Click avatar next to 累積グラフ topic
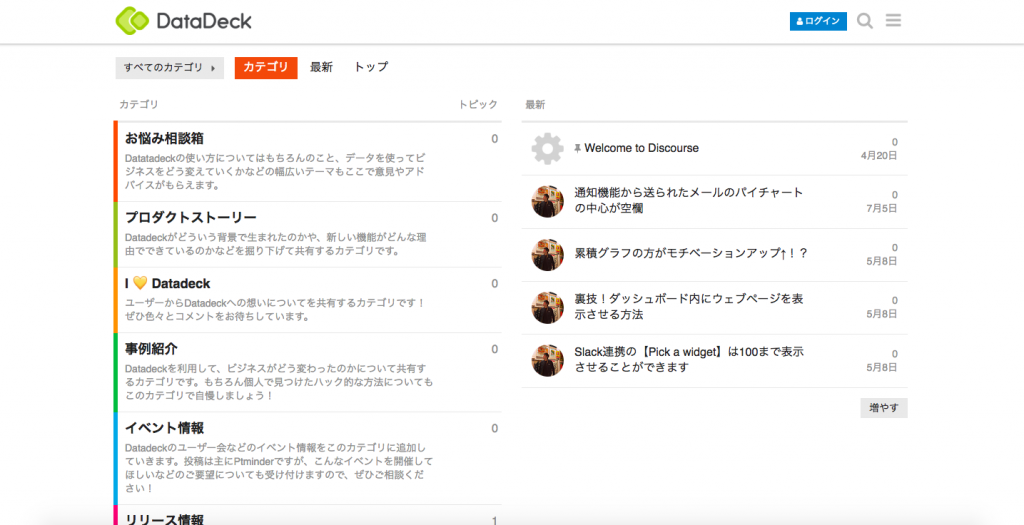This screenshot has height=525, width=1024. (547, 254)
